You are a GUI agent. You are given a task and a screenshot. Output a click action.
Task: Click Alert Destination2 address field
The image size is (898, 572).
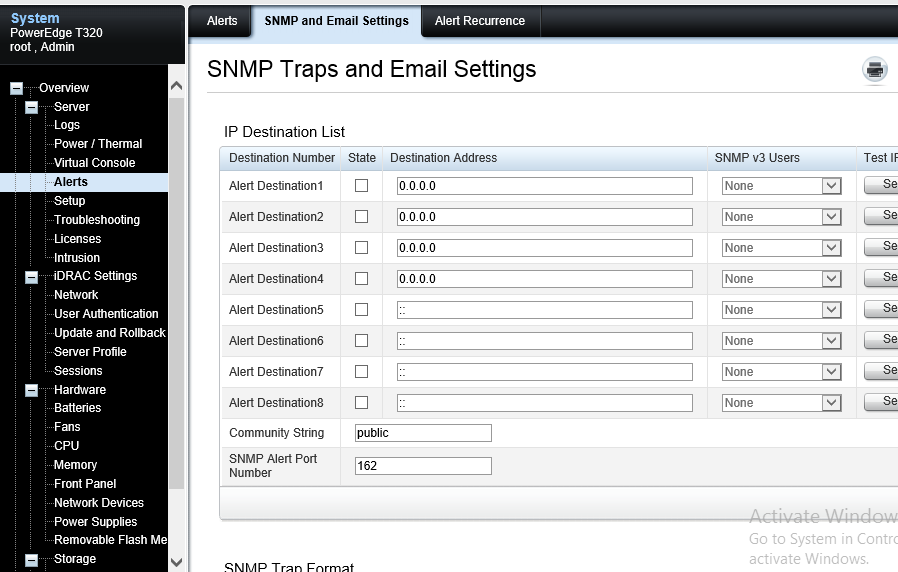click(x=544, y=217)
